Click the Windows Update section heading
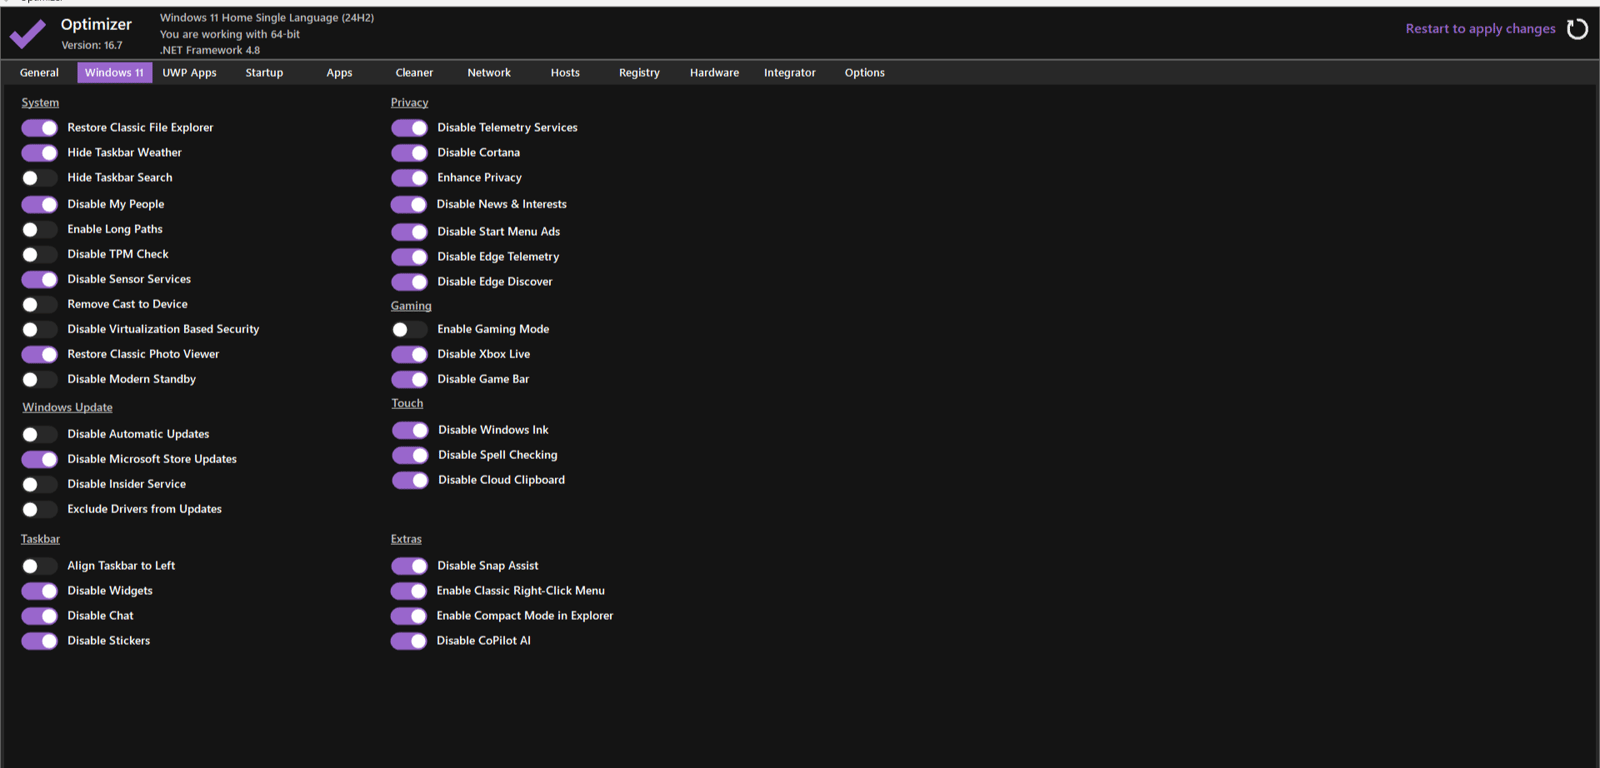The height and width of the screenshot is (768, 1600). click(67, 408)
